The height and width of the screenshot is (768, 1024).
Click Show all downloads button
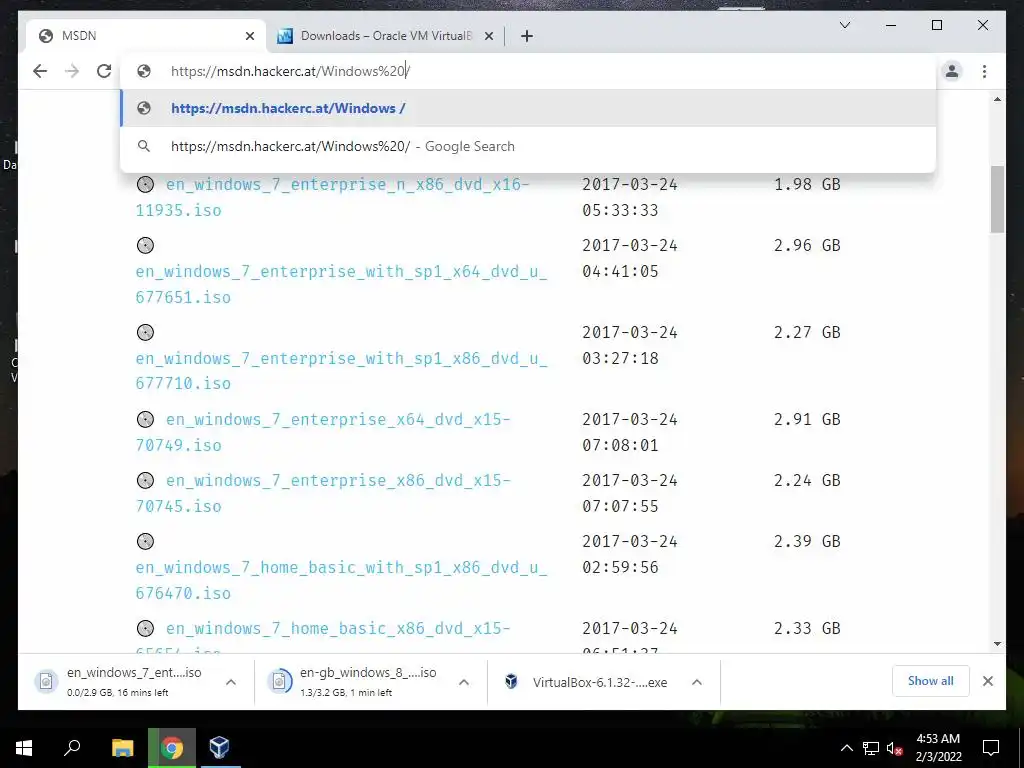click(x=931, y=681)
